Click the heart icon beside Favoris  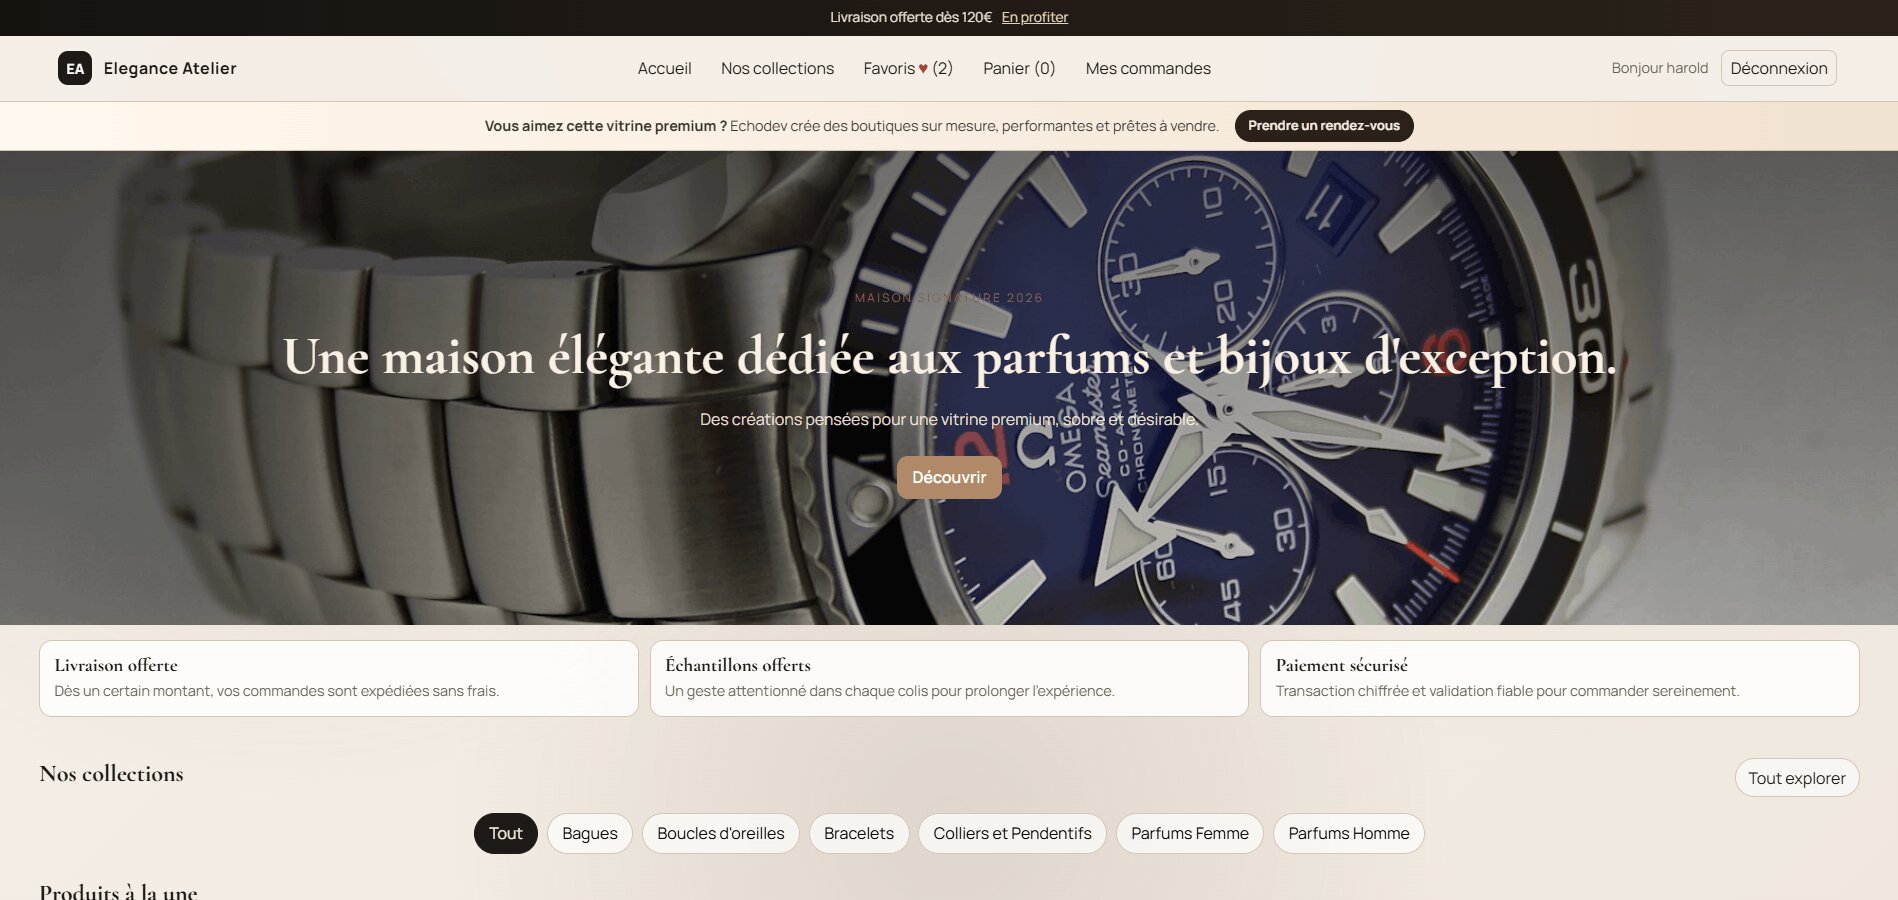[922, 68]
